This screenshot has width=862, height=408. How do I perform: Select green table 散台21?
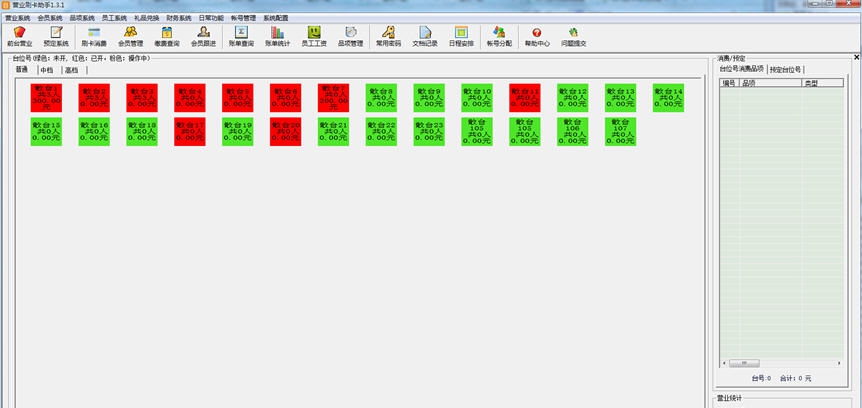pos(333,131)
